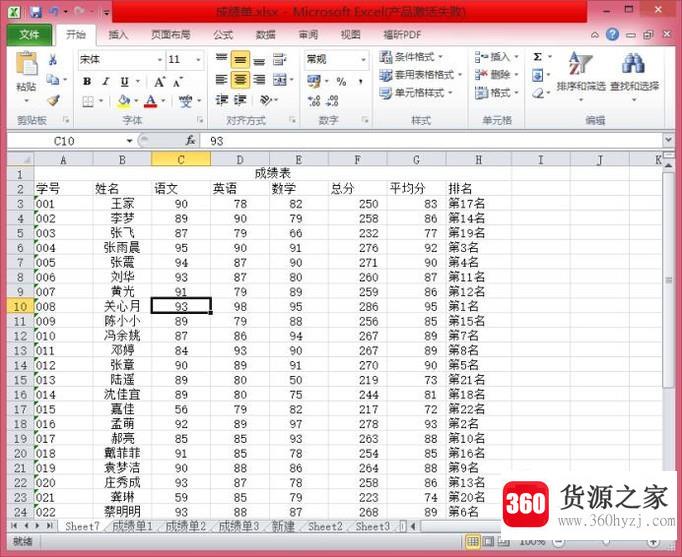Viewport: 682px width, 557px height.
Task: Open 单元格样式 cell styles menu
Action: coord(415,93)
